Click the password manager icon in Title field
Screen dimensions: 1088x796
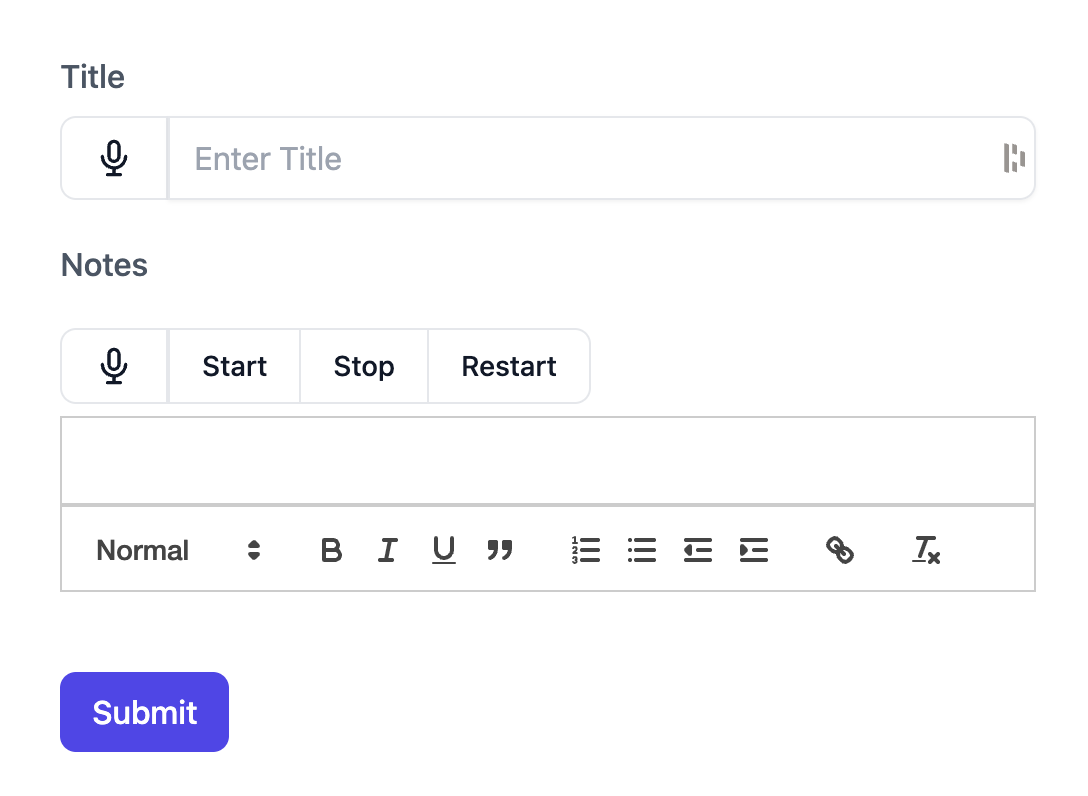(1014, 158)
